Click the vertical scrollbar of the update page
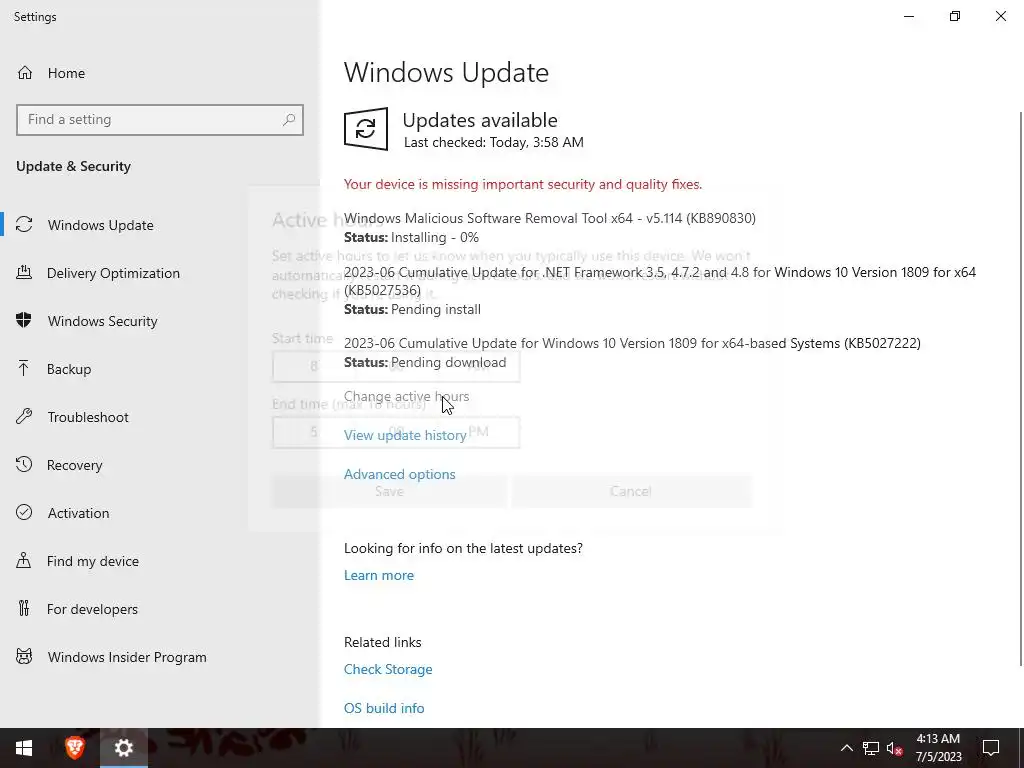Image resolution: width=1024 pixels, height=768 pixels. tap(1020, 389)
